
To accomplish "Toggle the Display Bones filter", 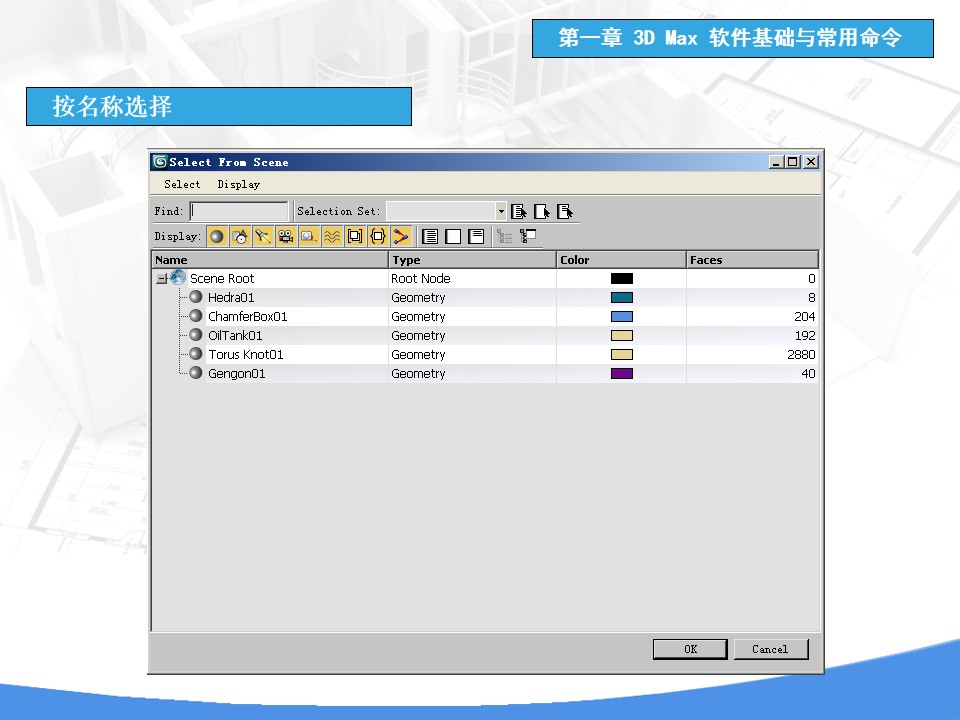I will 400,236.
